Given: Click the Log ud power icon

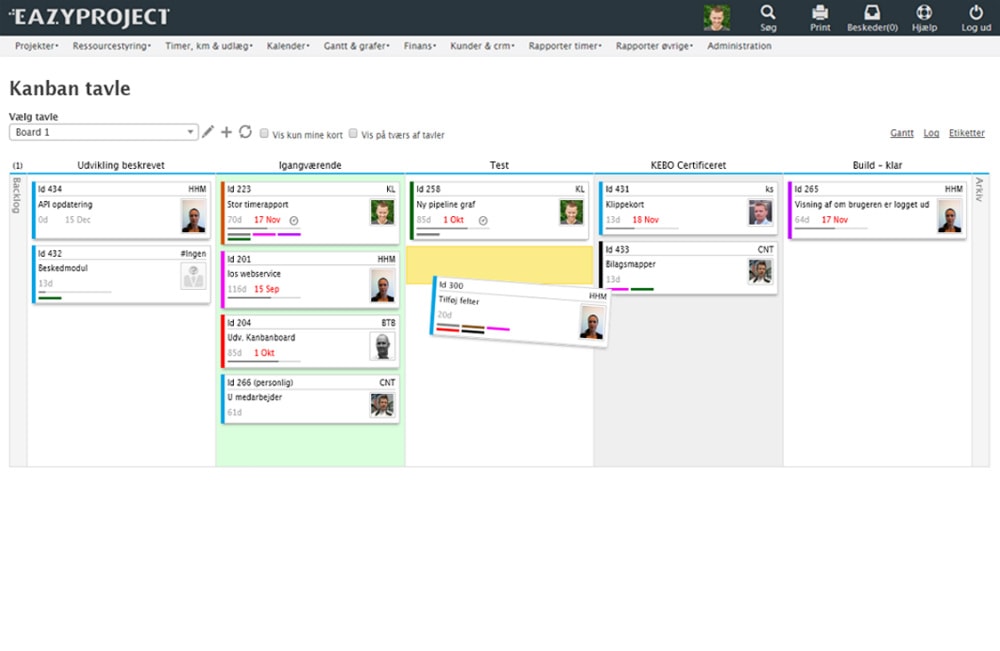Looking at the screenshot, I should click(x=976, y=13).
